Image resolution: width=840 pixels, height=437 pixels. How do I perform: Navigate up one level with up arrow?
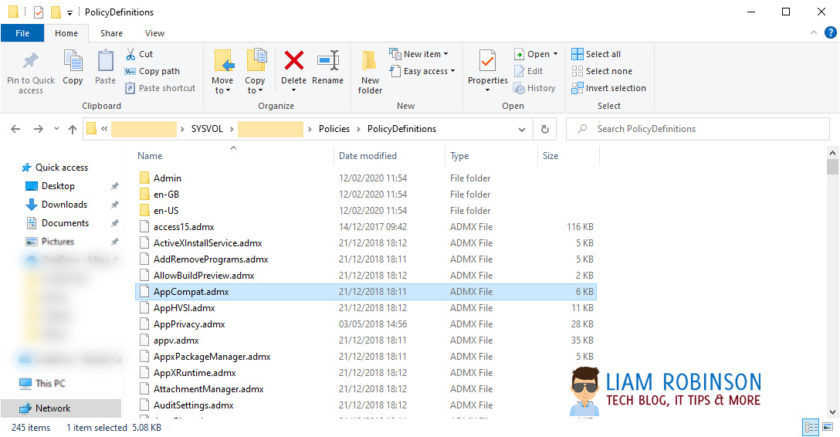(72, 129)
